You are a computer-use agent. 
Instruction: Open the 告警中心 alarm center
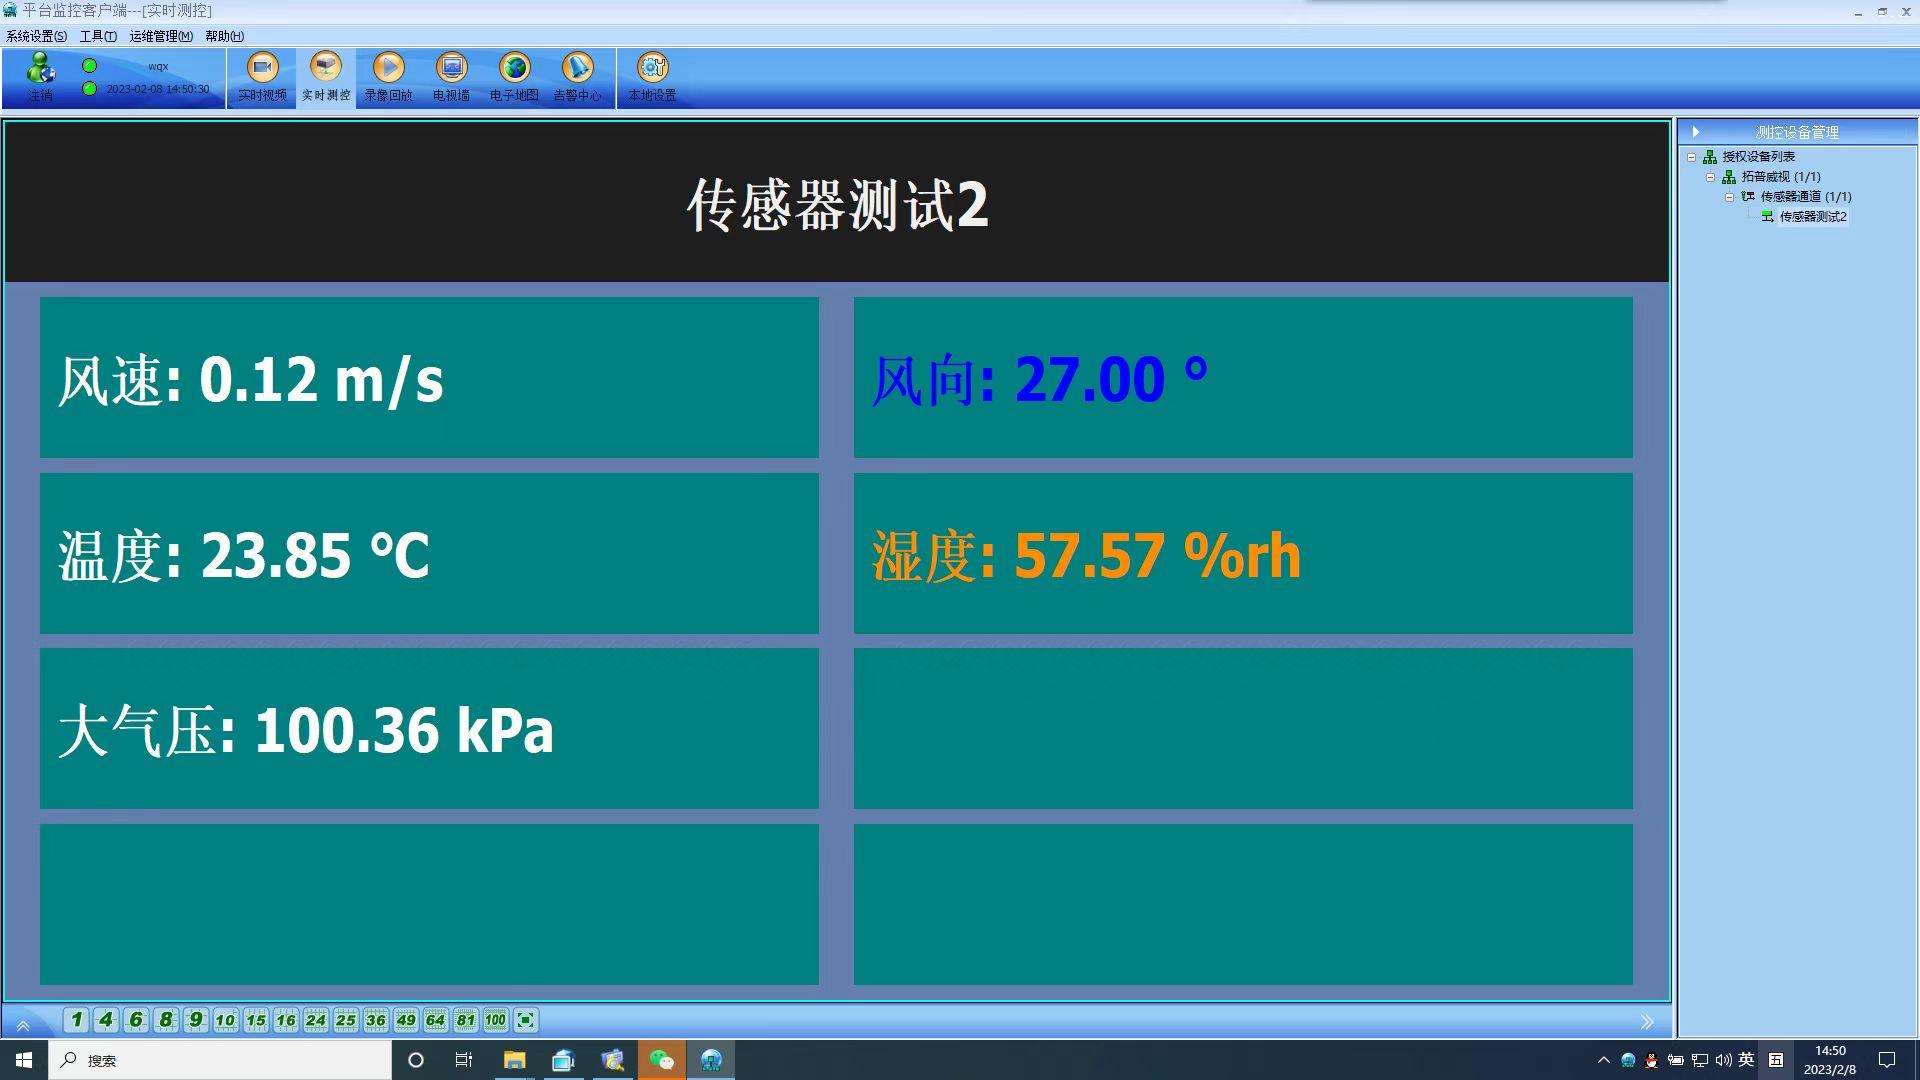pyautogui.click(x=577, y=77)
